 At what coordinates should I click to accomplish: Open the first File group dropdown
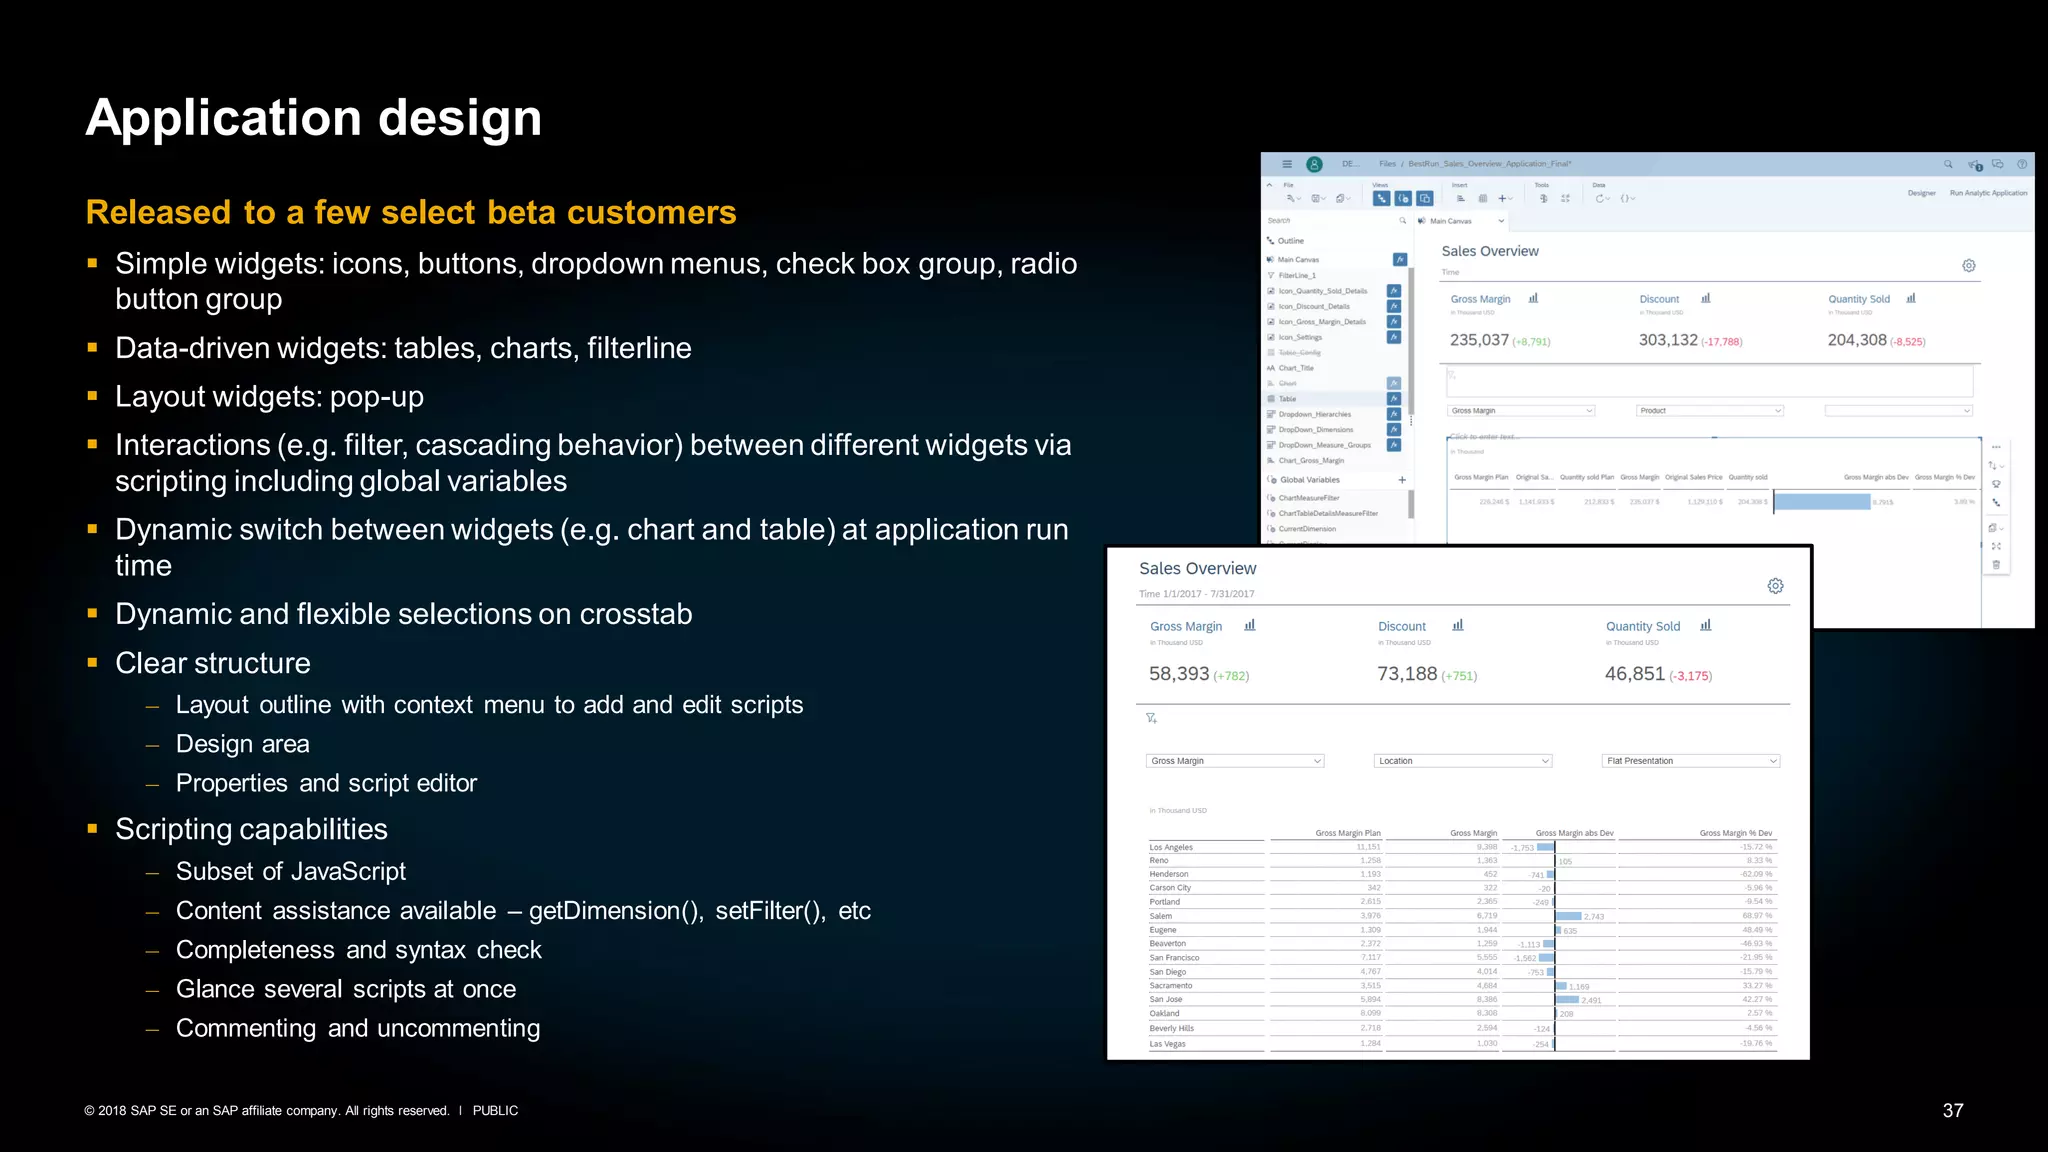(x=1294, y=198)
